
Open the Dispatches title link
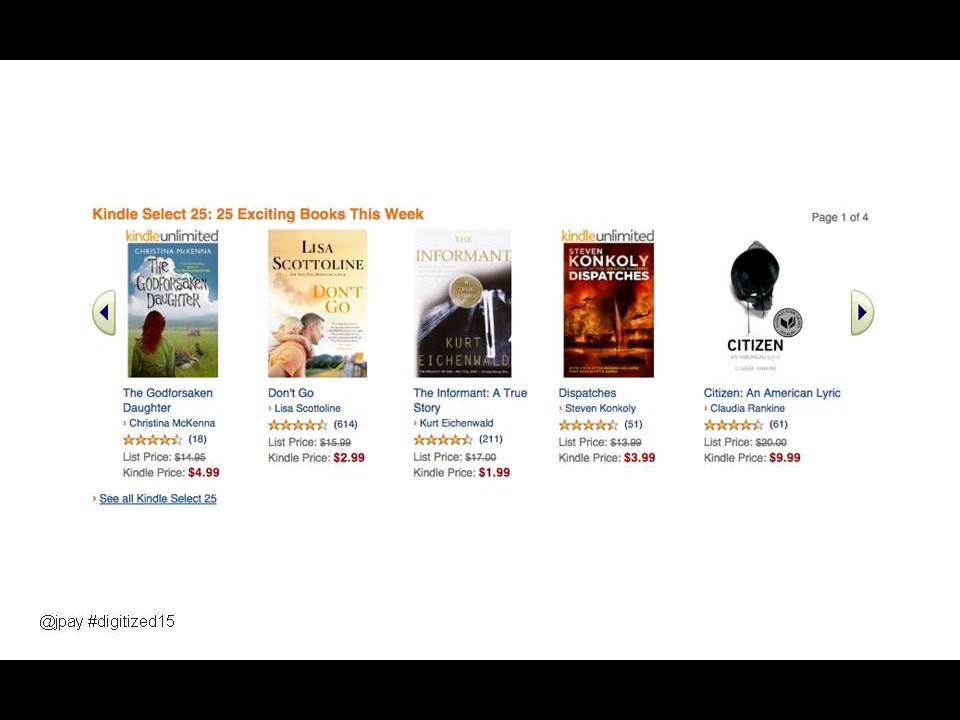tap(587, 393)
